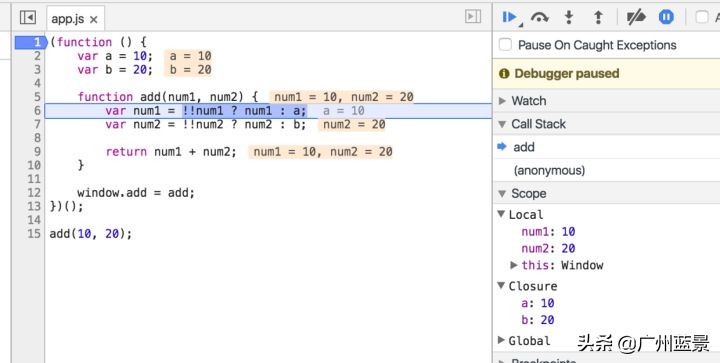Screen dimensions: 720x363
Task: Expand the Global scope
Action: click(x=501, y=340)
